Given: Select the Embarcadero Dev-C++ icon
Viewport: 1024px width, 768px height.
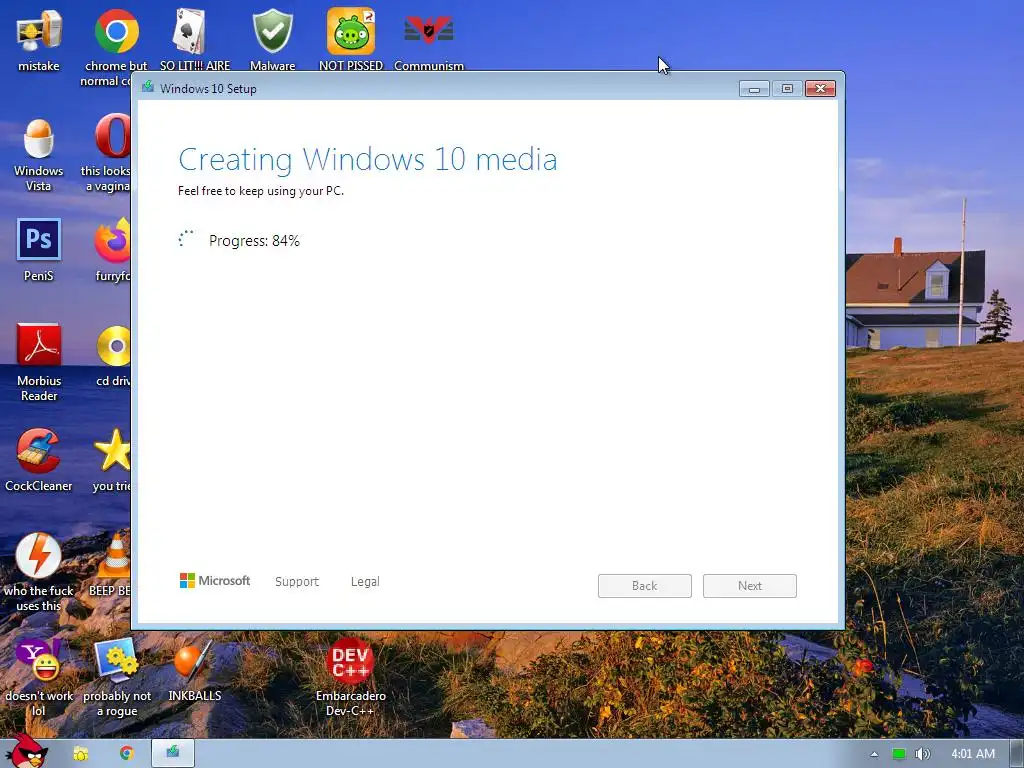Looking at the screenshot, I should point(350,661).
